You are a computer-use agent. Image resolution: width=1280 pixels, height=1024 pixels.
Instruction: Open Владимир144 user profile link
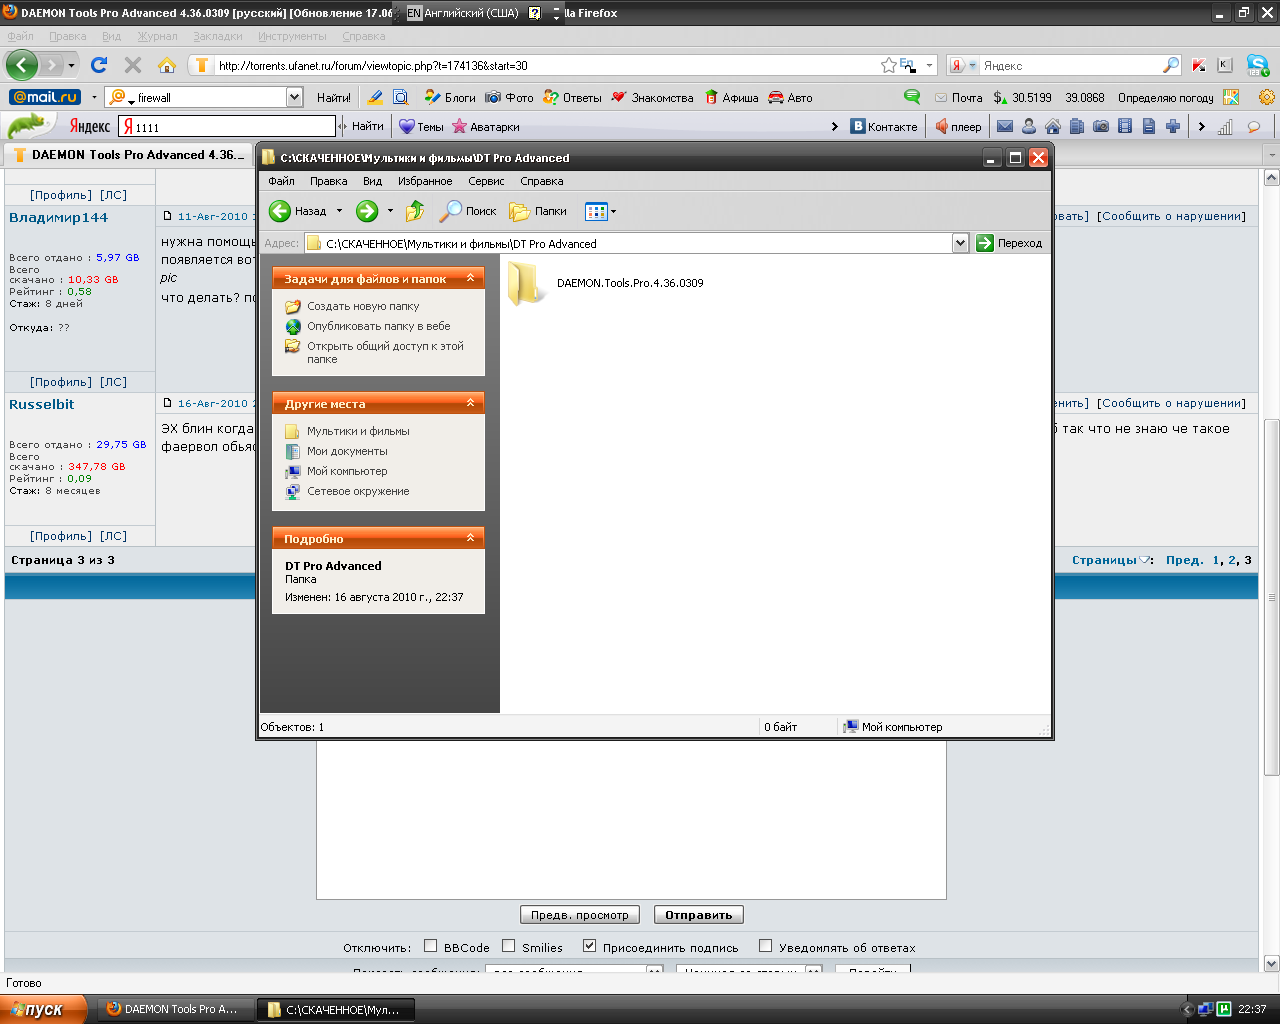(58, 217)
